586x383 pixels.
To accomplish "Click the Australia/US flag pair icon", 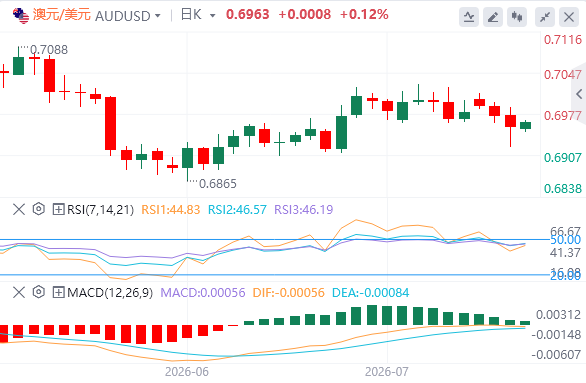I will [21, 16].
